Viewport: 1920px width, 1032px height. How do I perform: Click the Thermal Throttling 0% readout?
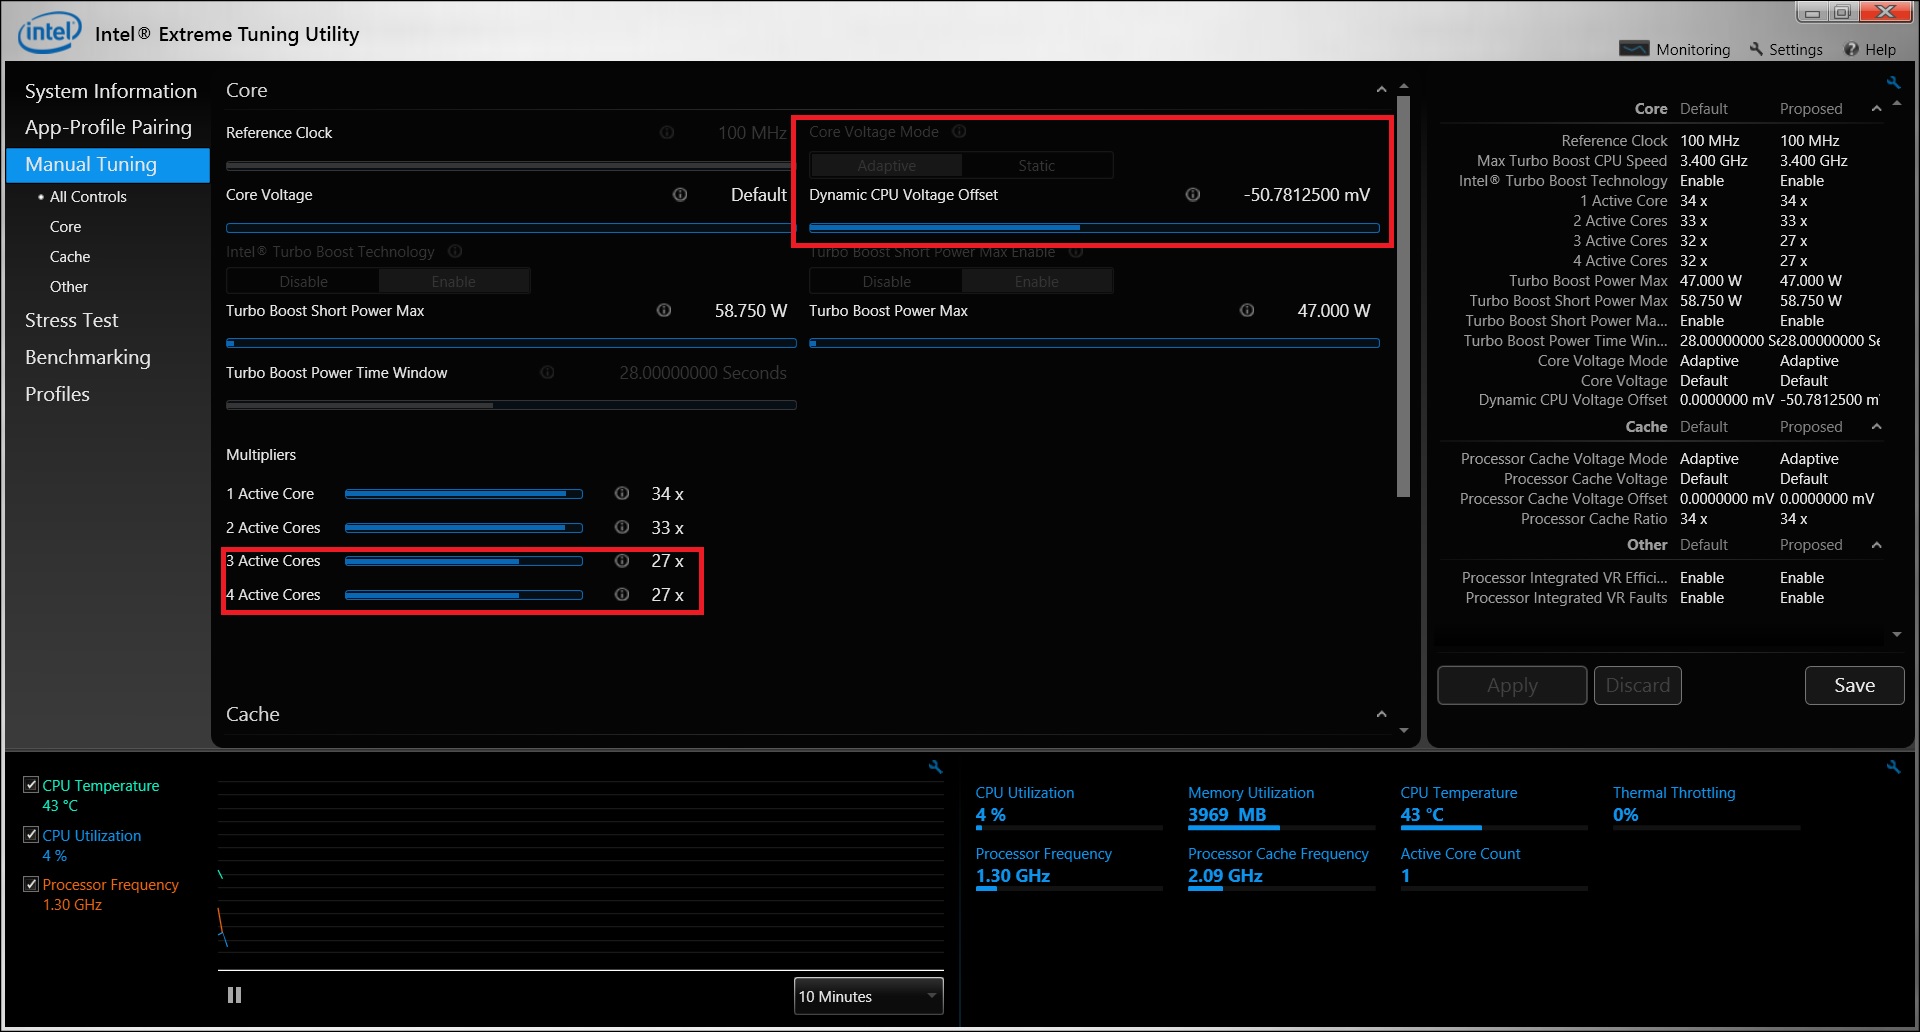click(1625, 815)
